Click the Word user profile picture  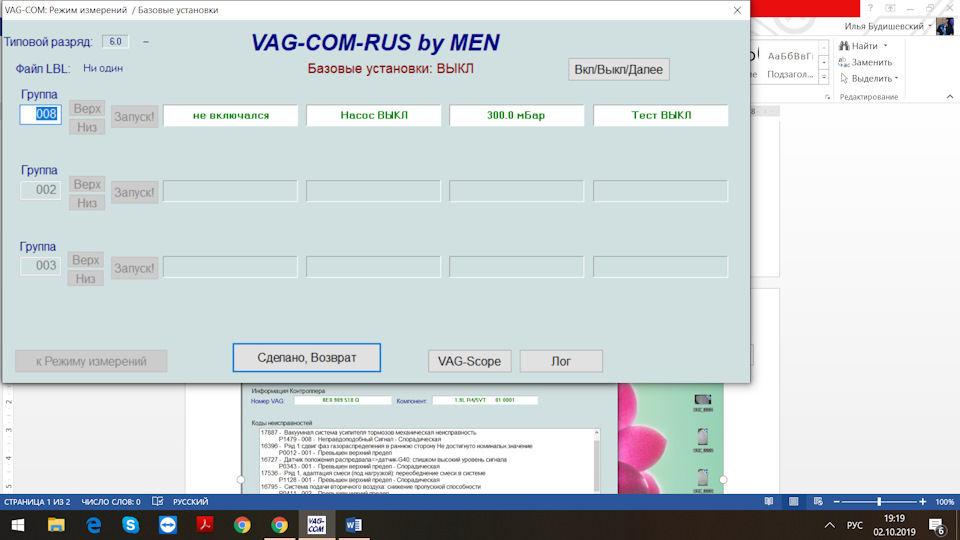pyautogui.click(x=945, y=26)
